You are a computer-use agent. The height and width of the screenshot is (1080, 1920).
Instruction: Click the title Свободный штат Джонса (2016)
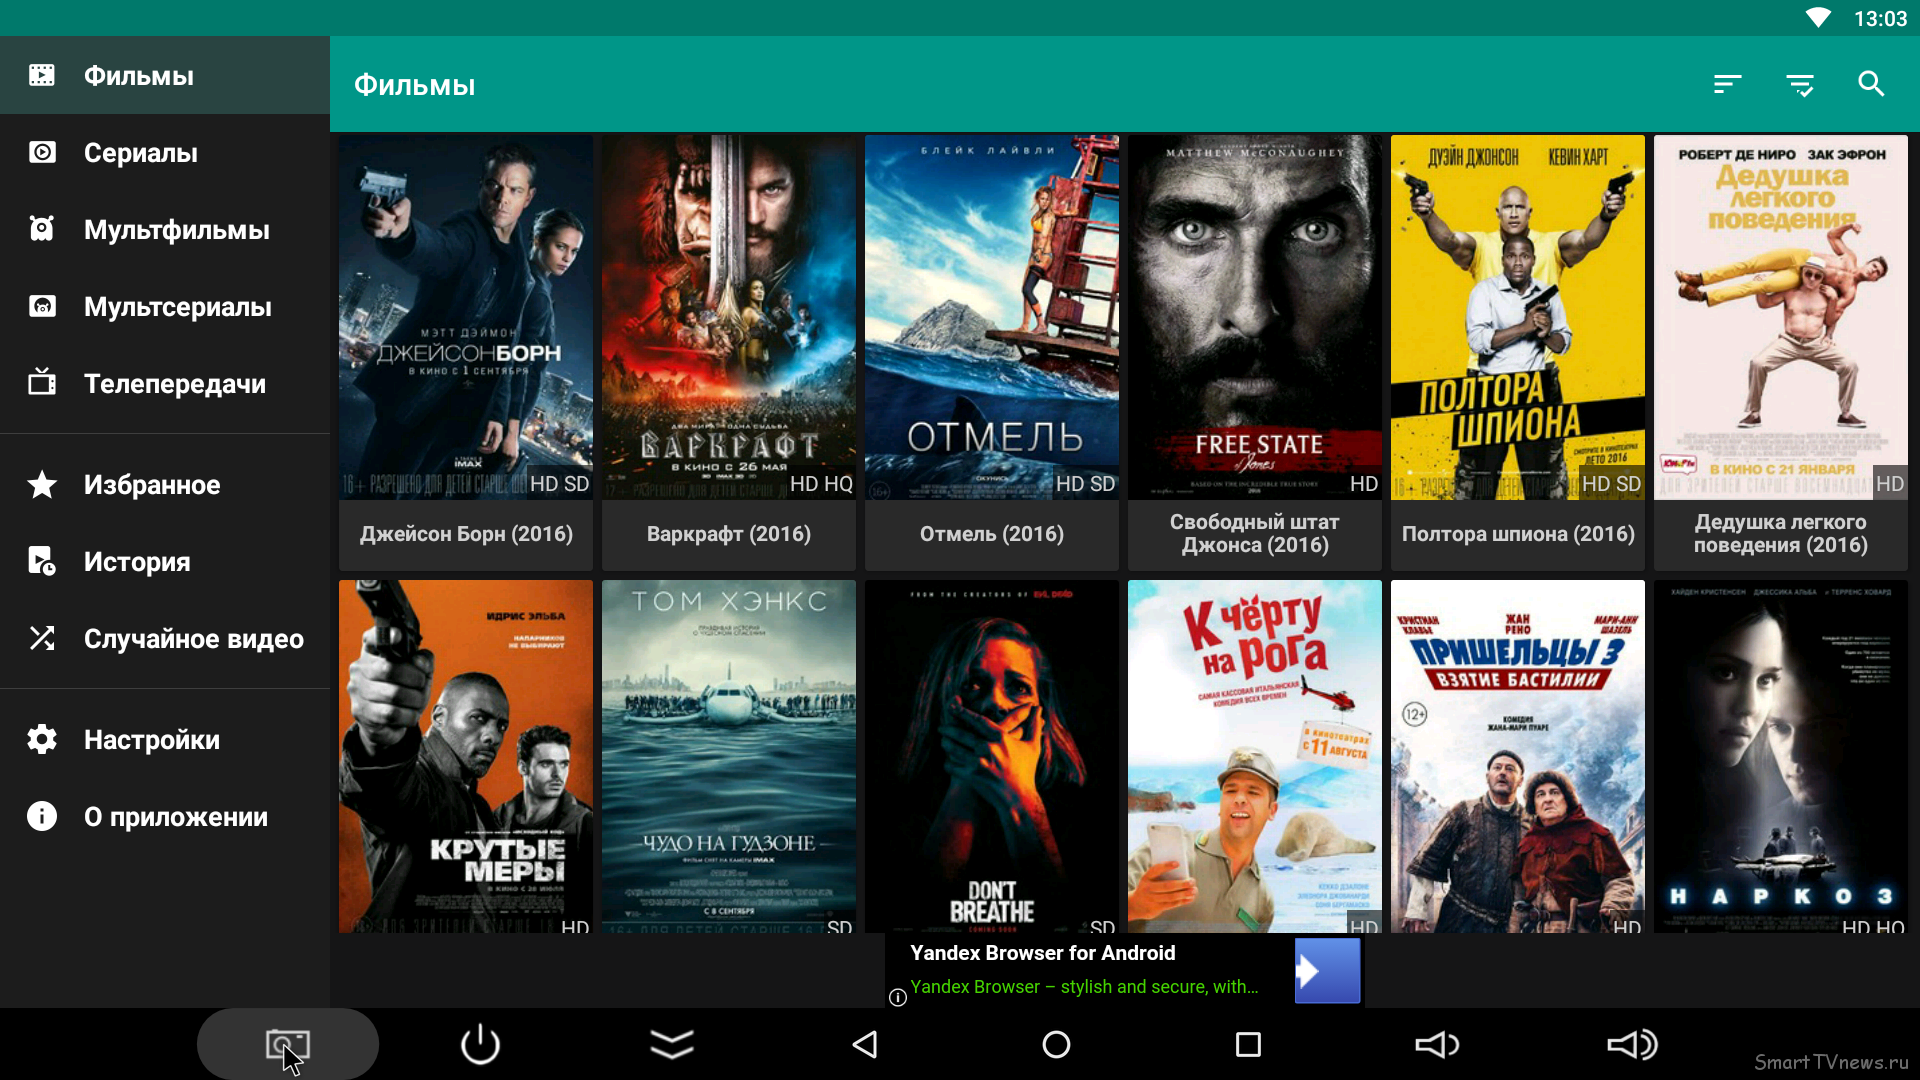pos(1255,534)
